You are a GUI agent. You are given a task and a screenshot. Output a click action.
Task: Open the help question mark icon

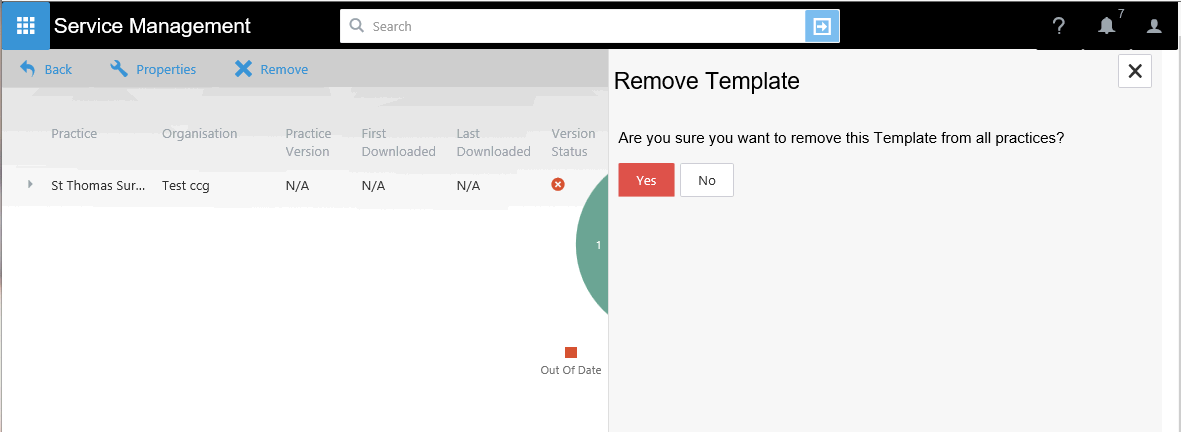(x=1059, y=27)
